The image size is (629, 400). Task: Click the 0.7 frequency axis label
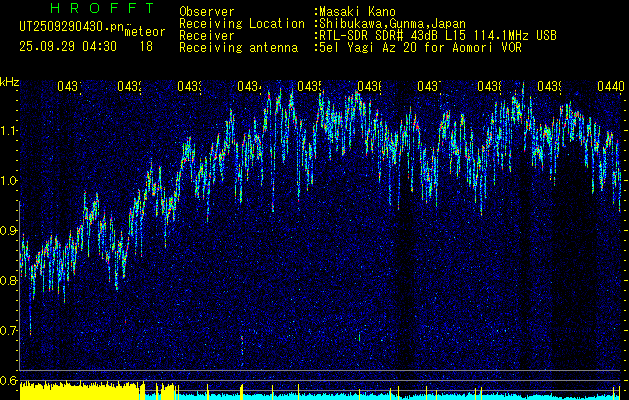pyautogui.click(x=9, y=330)
